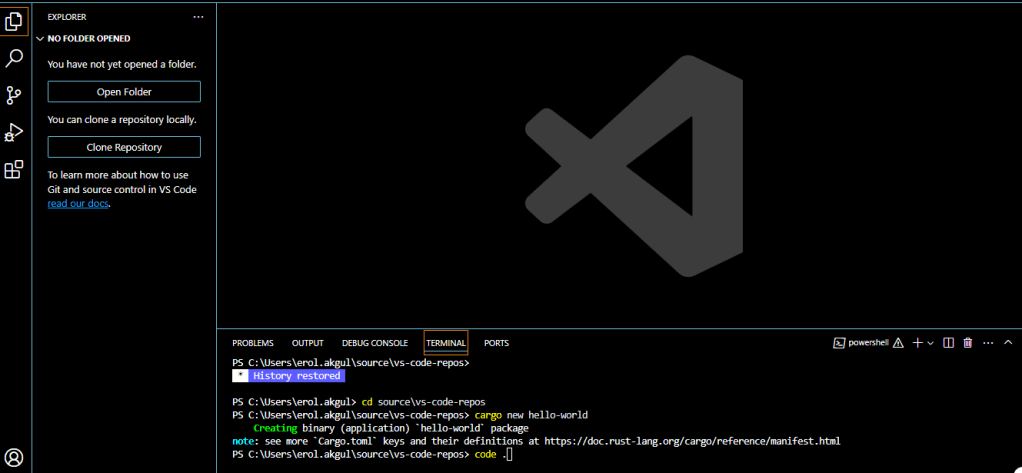1022x473 pixels.
Task: Follow the 'read our docs' link
Action: (x=78, y=203)
